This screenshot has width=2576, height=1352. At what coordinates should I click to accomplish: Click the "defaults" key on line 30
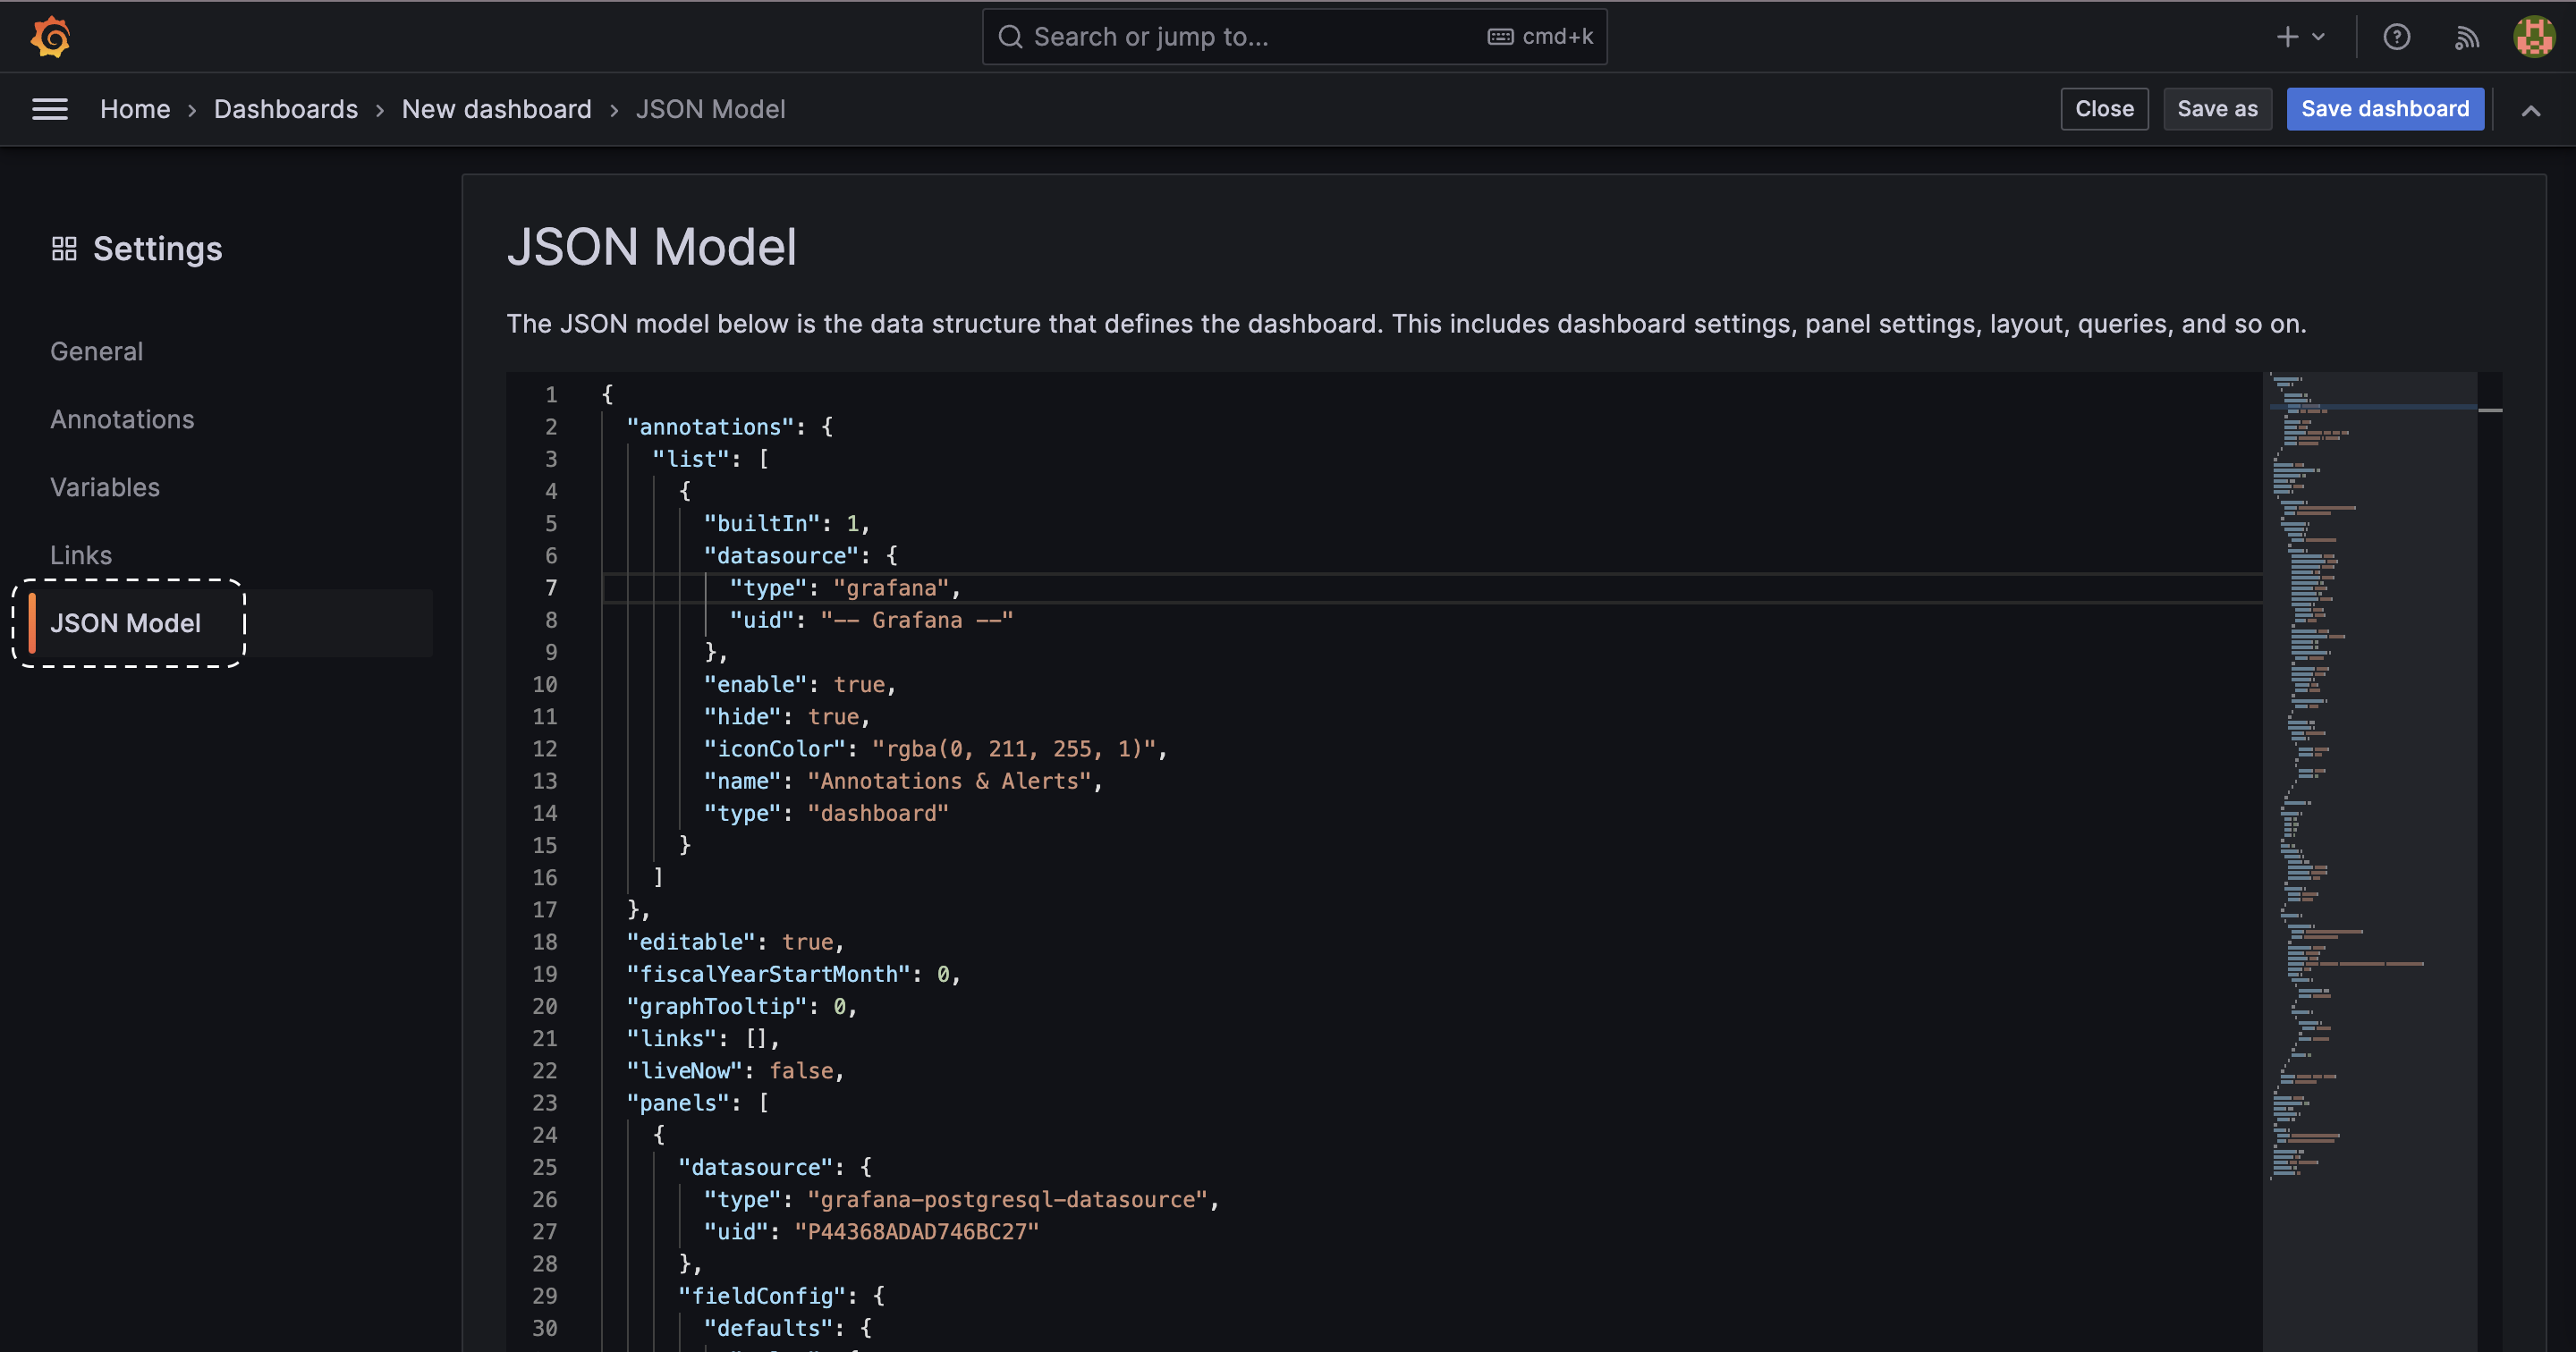point(768,1328)
